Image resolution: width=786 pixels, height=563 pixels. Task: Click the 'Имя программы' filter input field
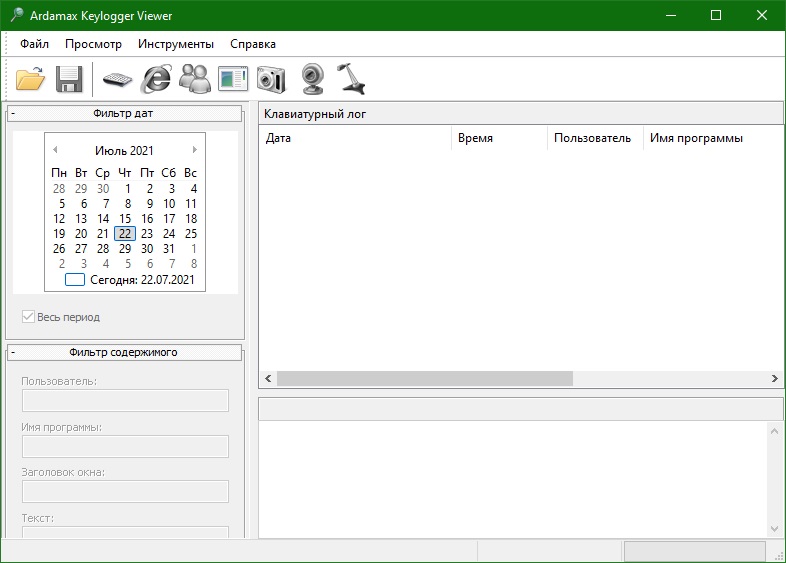coord(125,446)
